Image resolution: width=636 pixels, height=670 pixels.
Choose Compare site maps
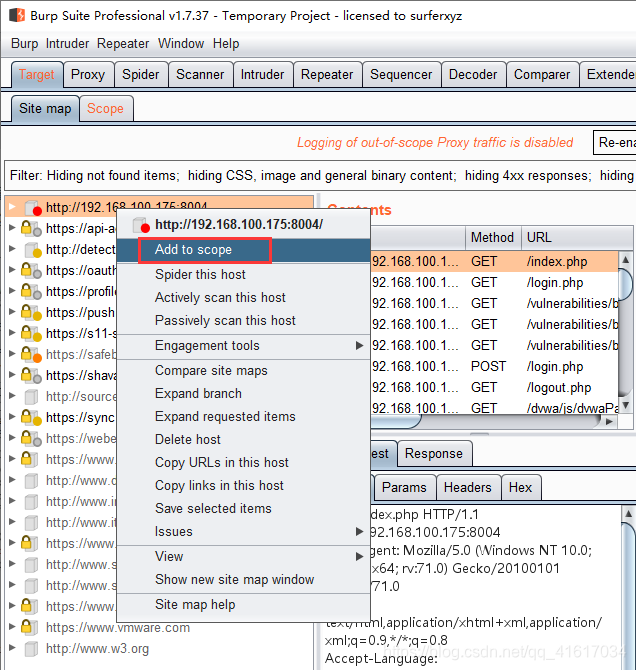click(x=243, y=370)
